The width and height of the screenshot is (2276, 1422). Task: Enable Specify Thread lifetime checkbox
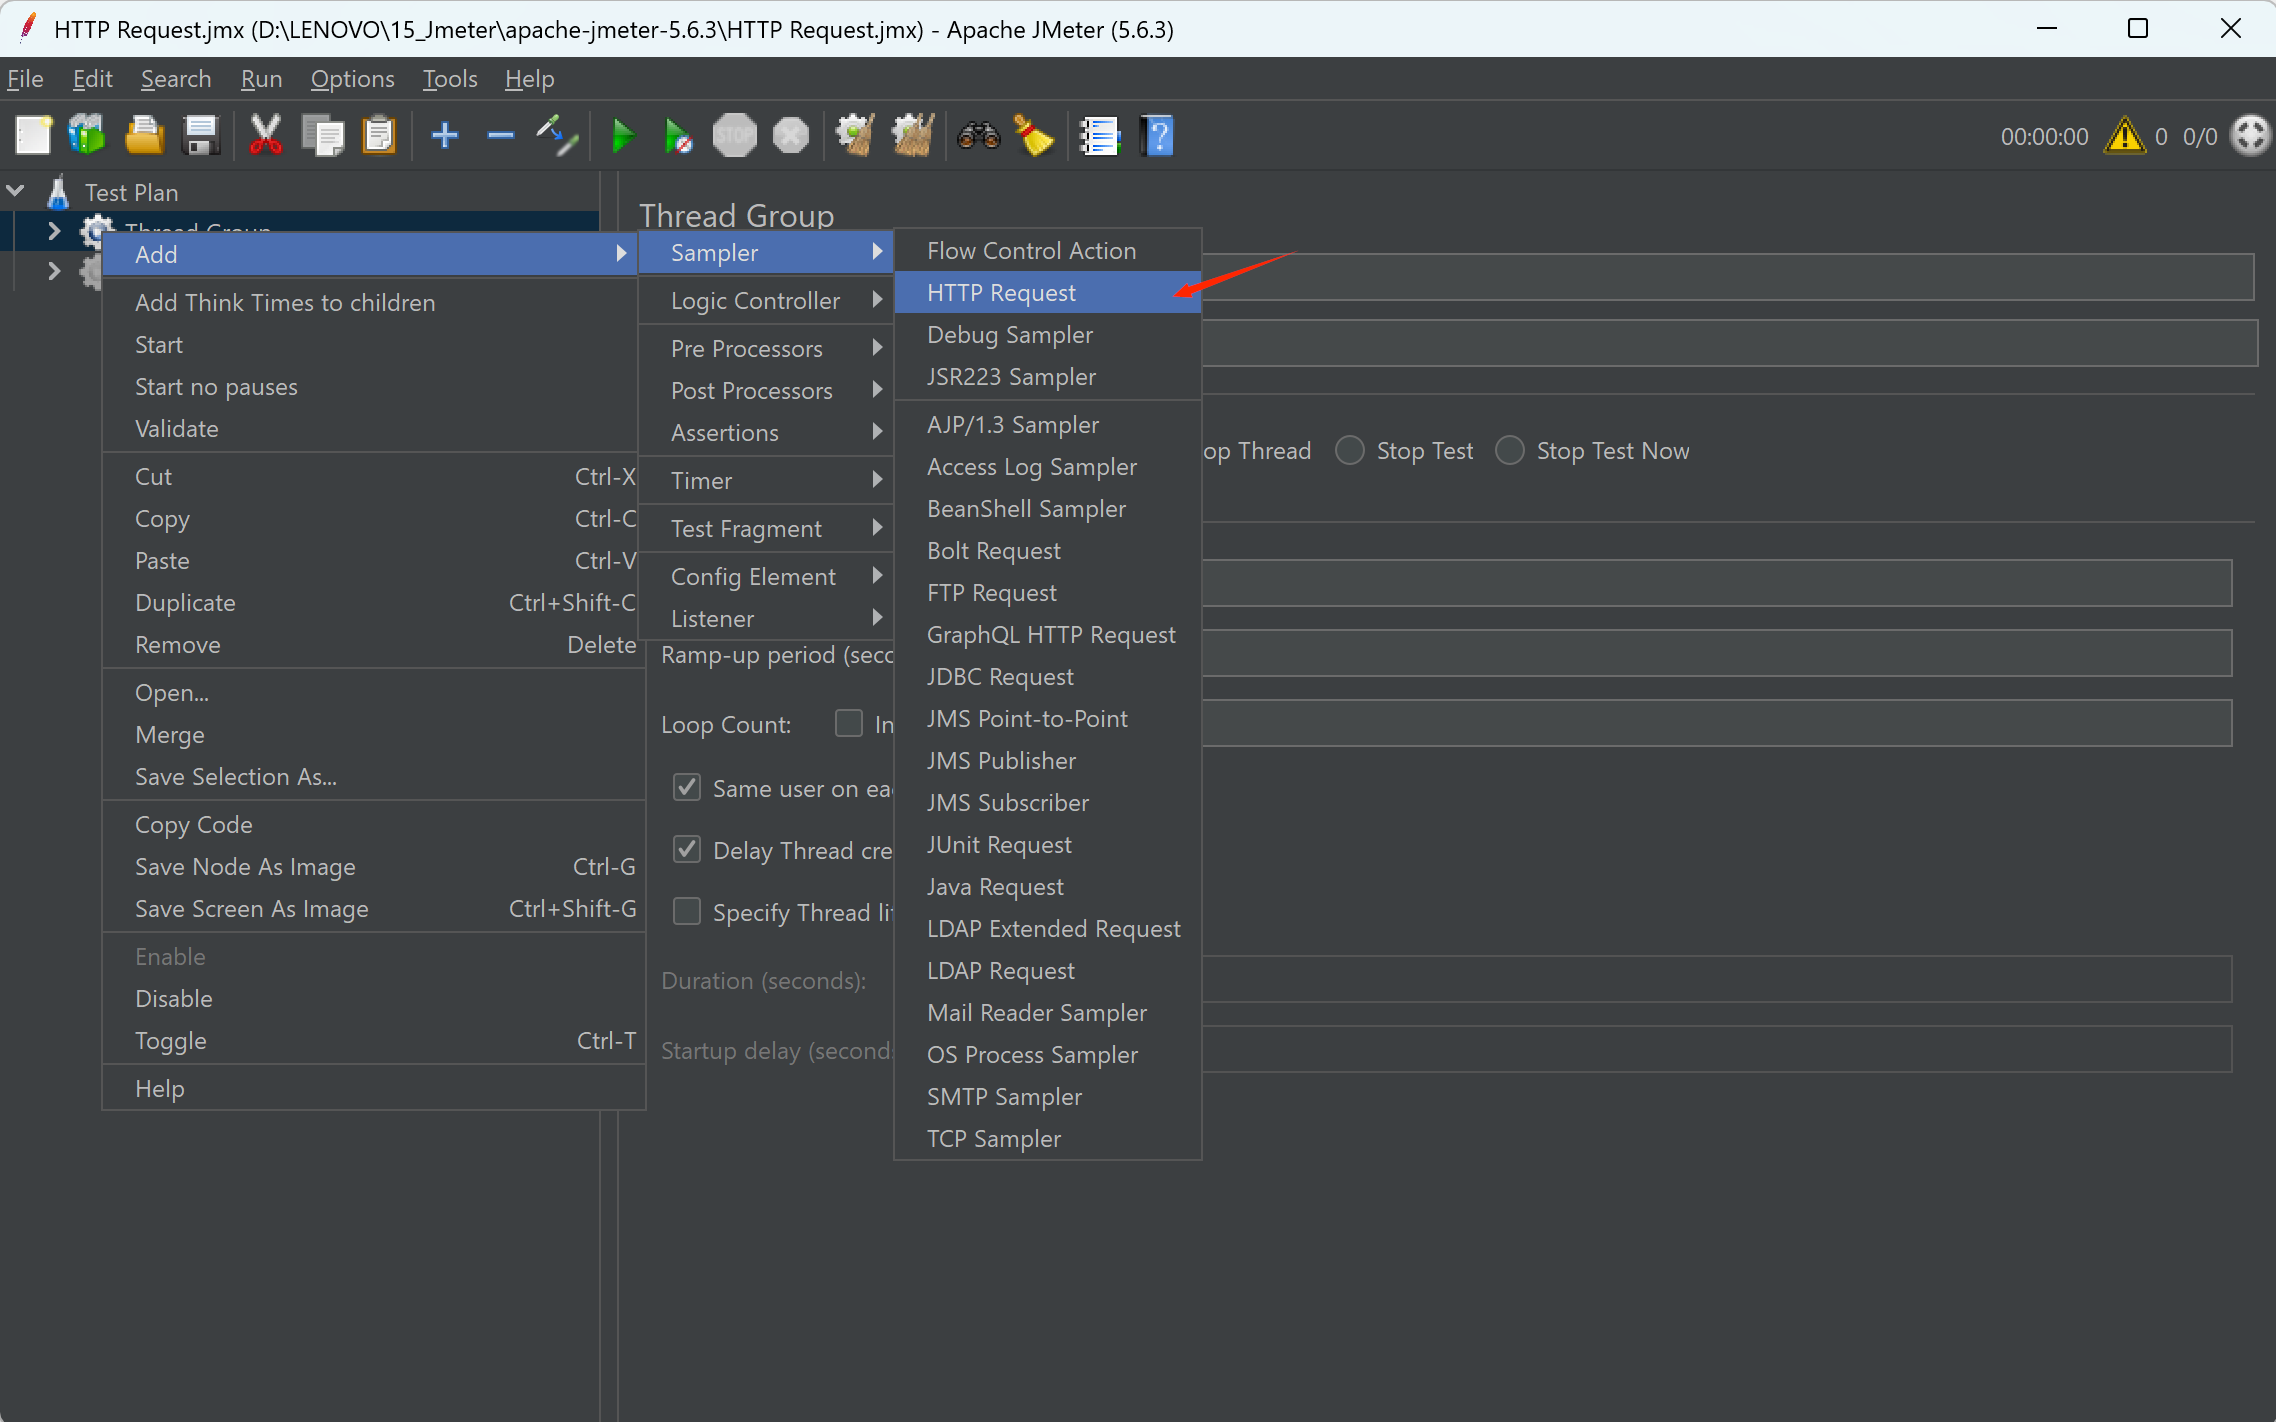pos(687,911)
